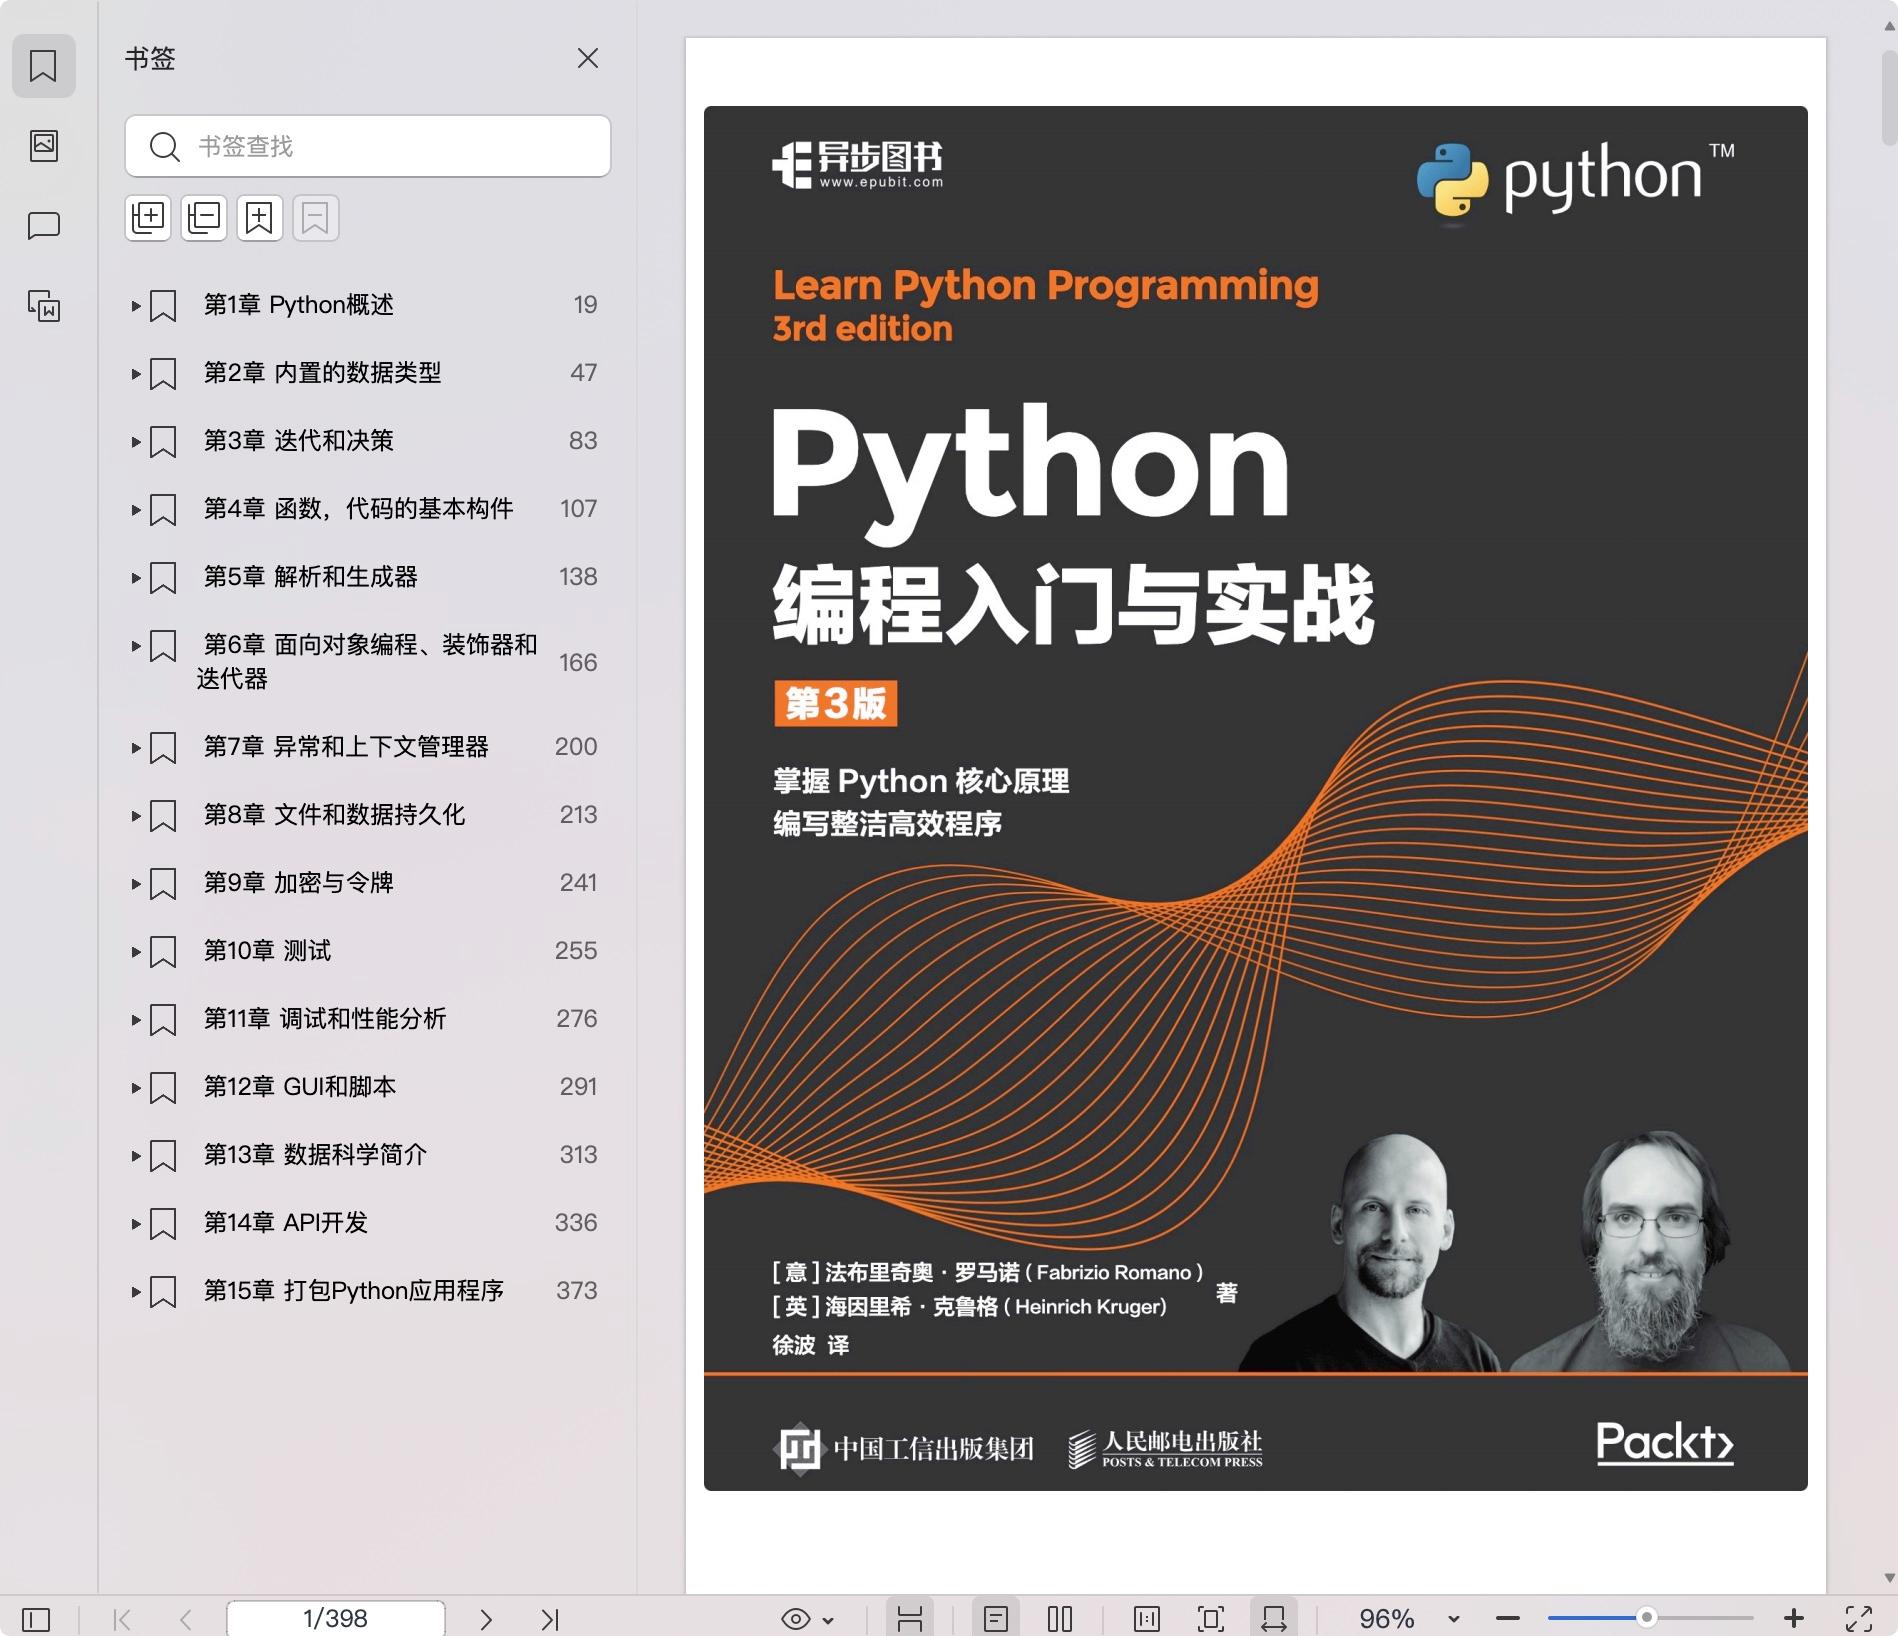Go to previous page
The height and width of the screenshot is (1636, 1898).
(185, 1618)
